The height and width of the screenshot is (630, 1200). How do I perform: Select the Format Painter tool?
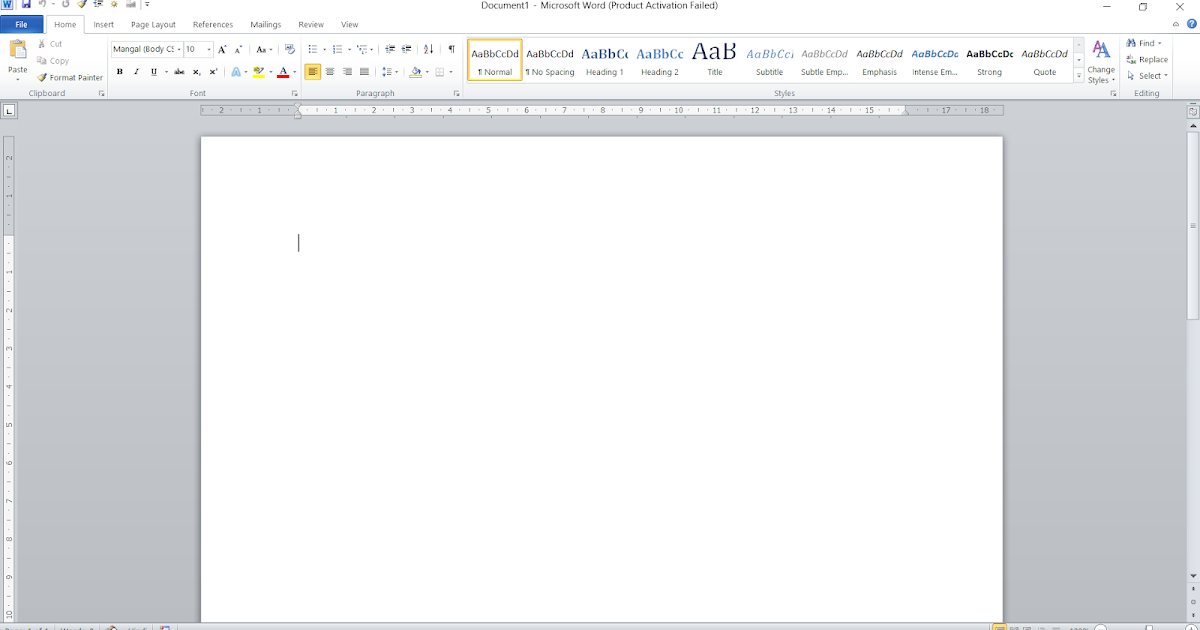pyautogui.click(x=69, y=77)
